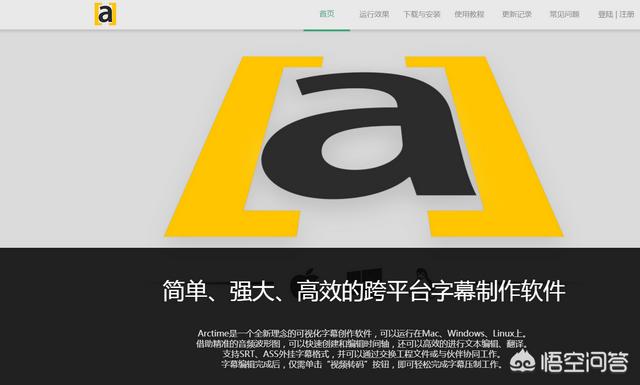Open the 首页 home tab
The width and height of the screenshot is (640, 385).
(x=327, y=14)
